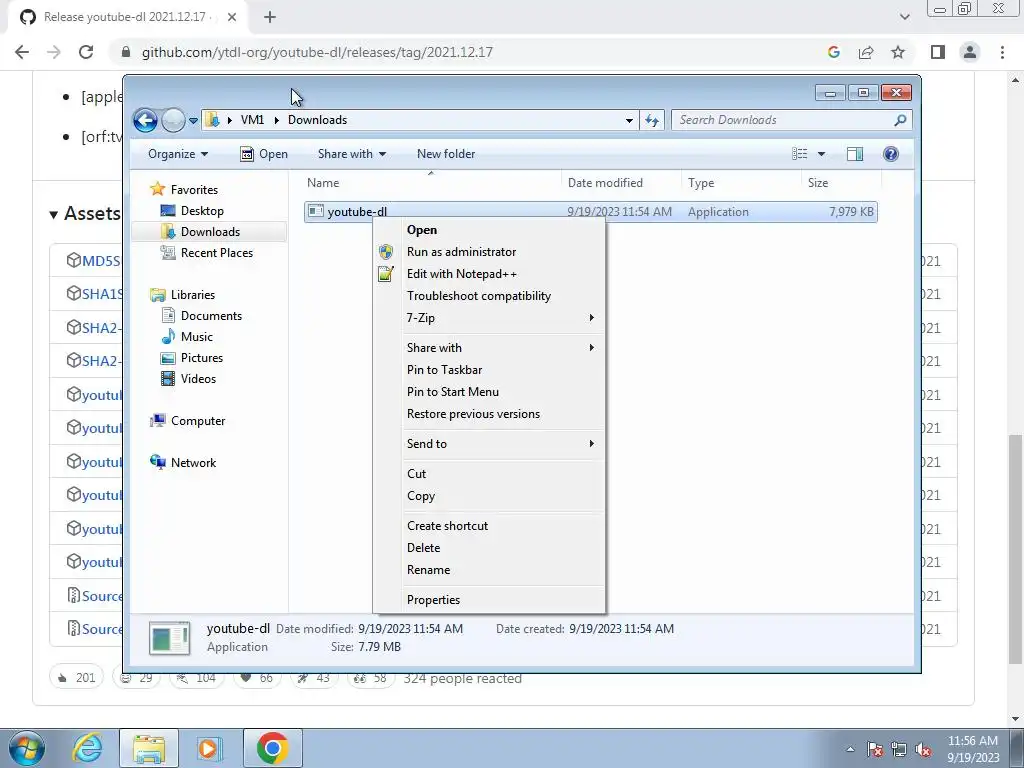Choose Copy in context menu
1024x768 pixels.
pyautogui.click(x=488, y=496)
